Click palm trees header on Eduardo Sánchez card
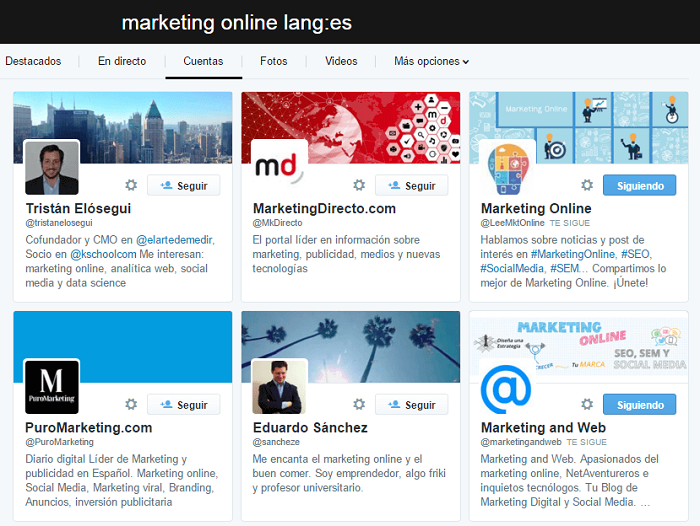 click(351, 346)
